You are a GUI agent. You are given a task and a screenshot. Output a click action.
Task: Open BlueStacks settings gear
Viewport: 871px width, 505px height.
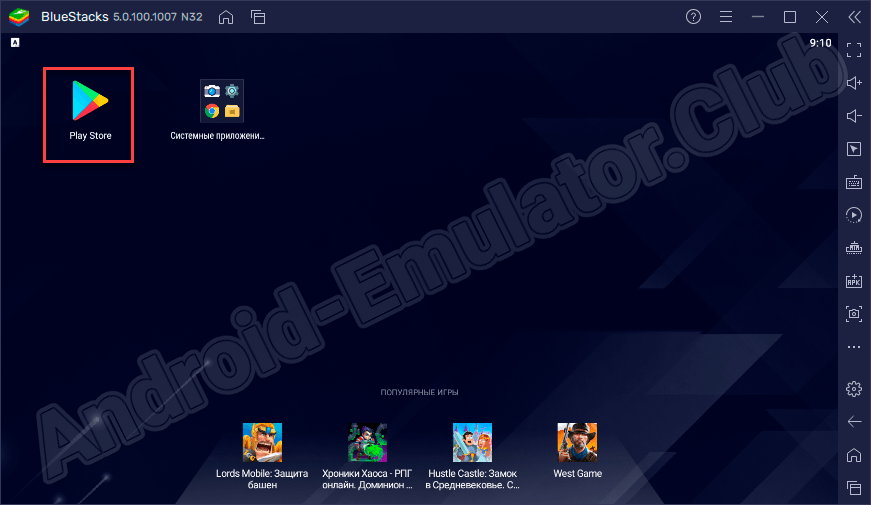854,388
